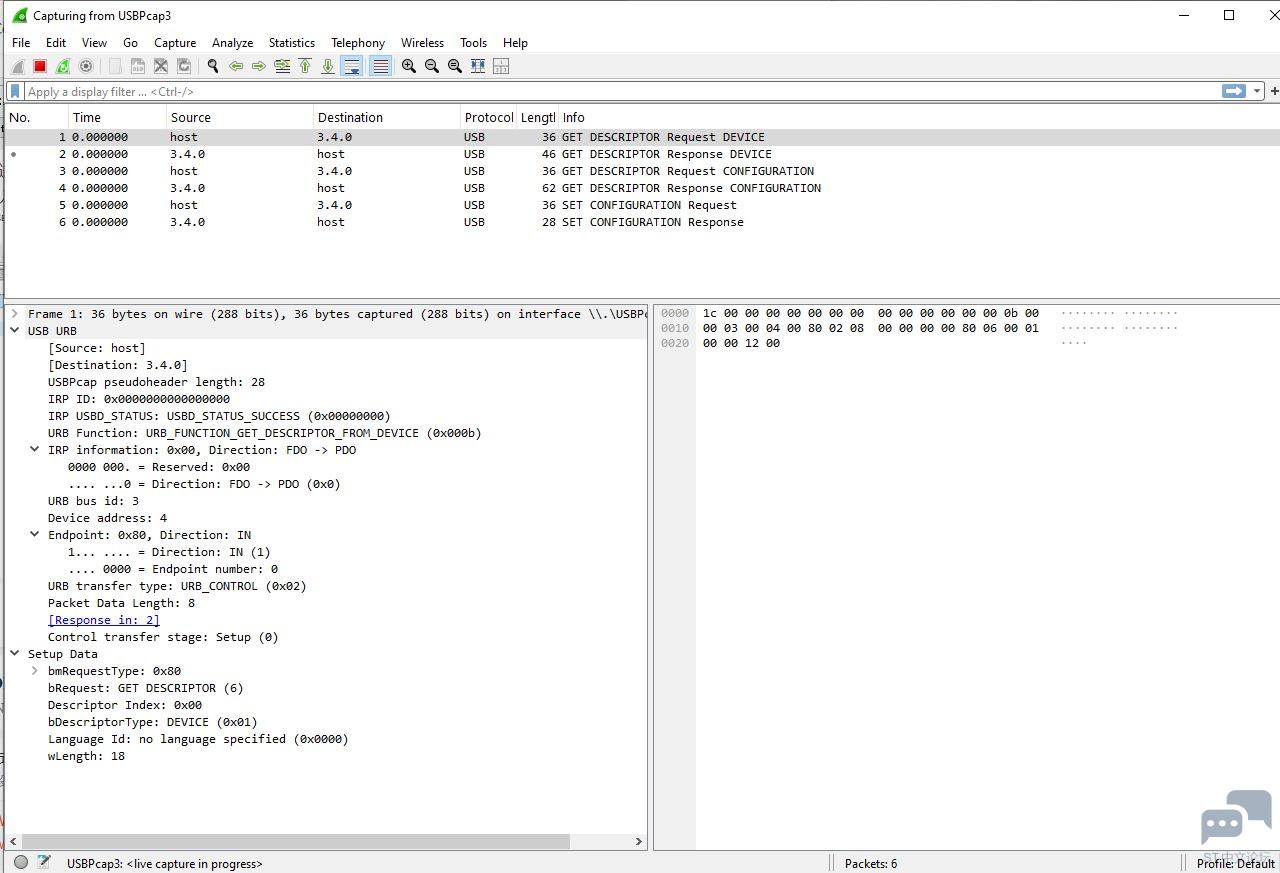The height and width of the screenshot is (873, 1280).
Task: Collapse the Setup Data section
Action: click(15, 654)
